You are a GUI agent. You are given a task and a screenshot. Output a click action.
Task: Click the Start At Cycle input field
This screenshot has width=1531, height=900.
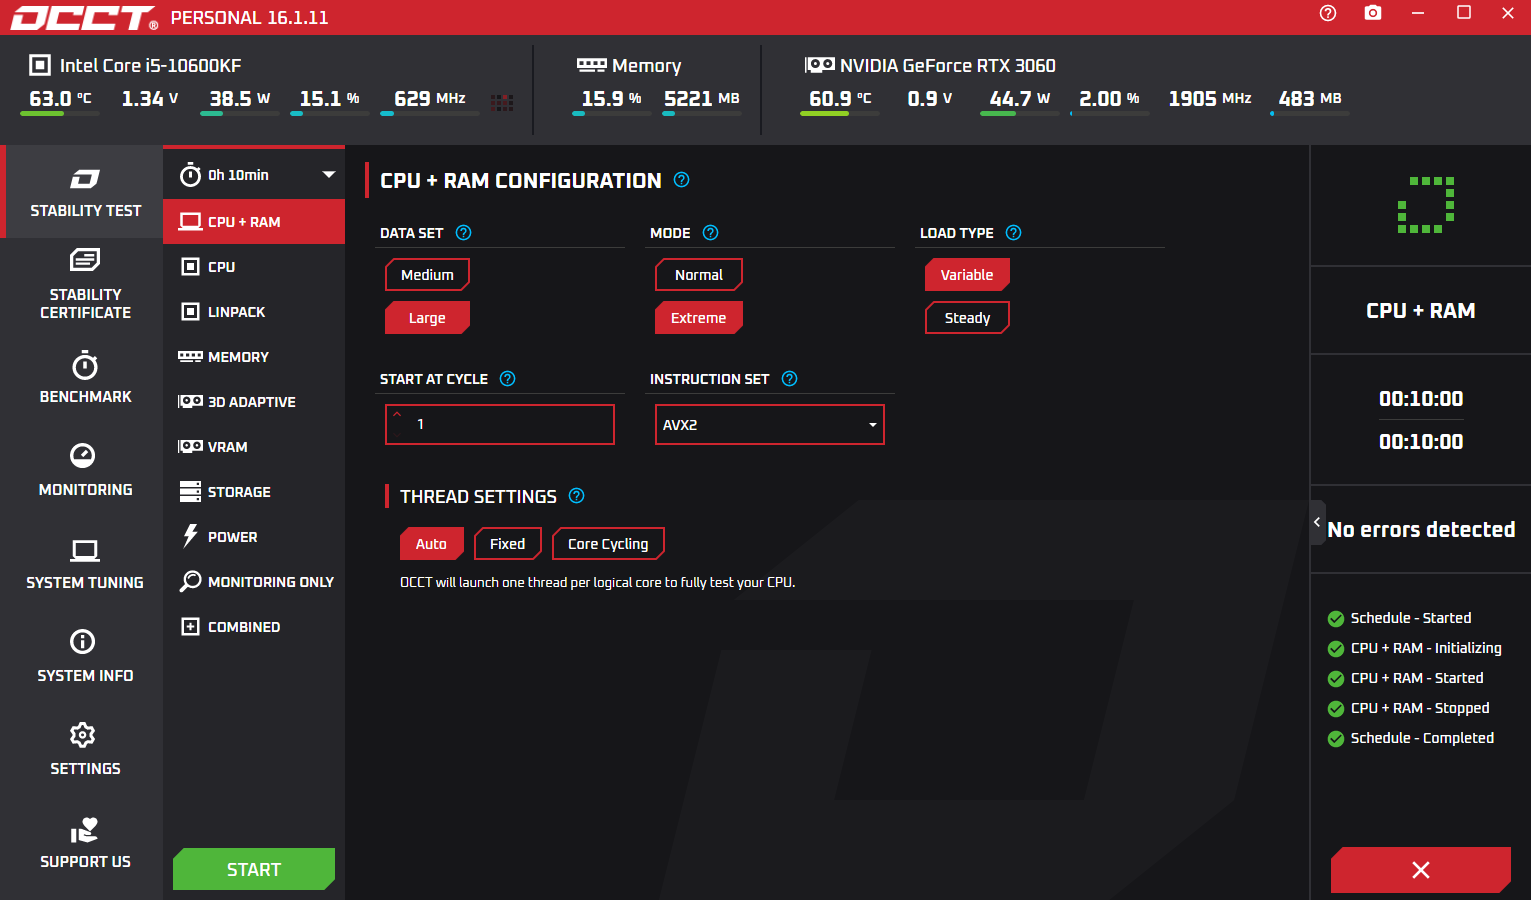pyautogui.click(x=500, y=425)
